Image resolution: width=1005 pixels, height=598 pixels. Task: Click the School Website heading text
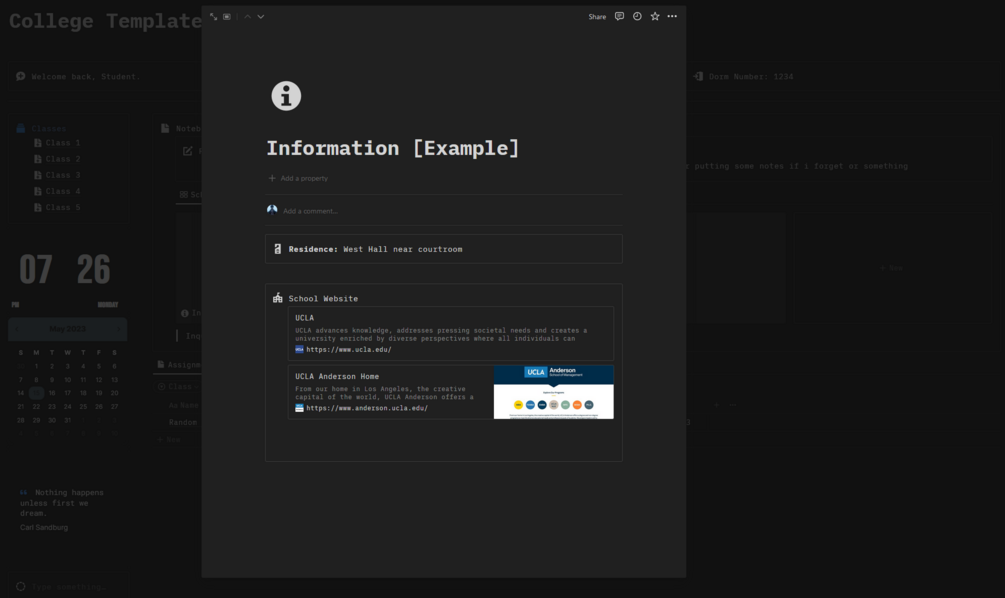323,299
